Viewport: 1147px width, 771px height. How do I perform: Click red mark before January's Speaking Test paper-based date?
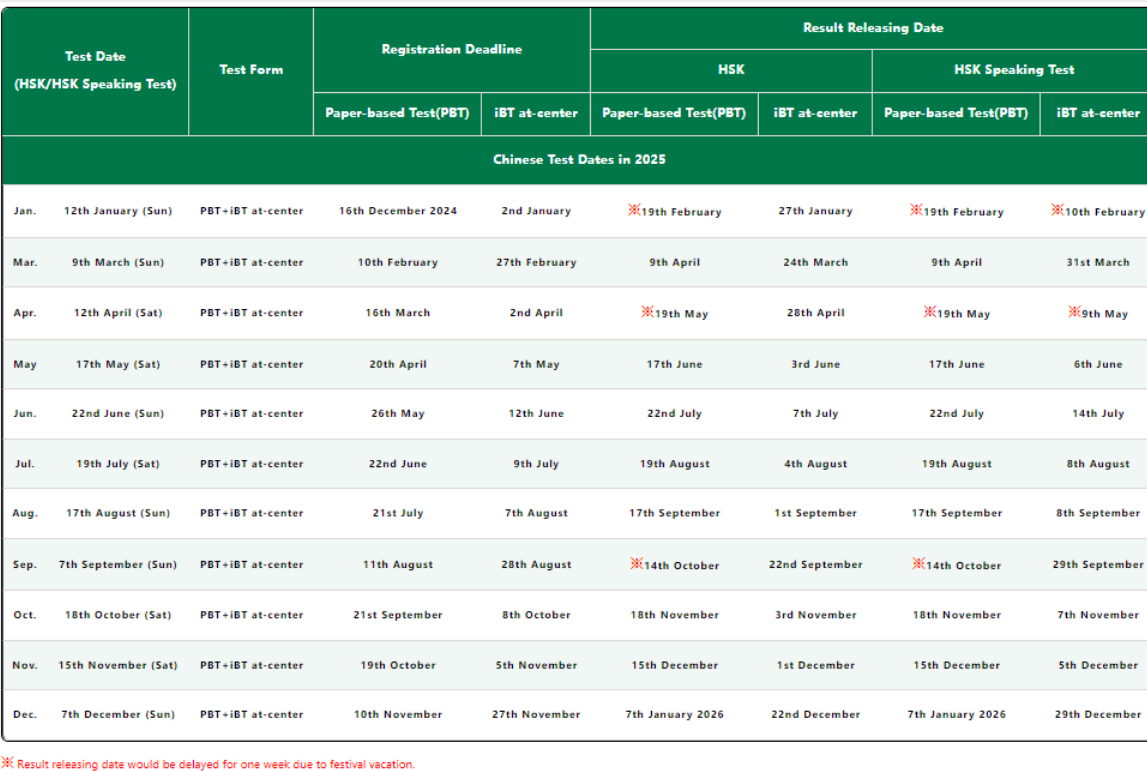[x=915, y=211]
